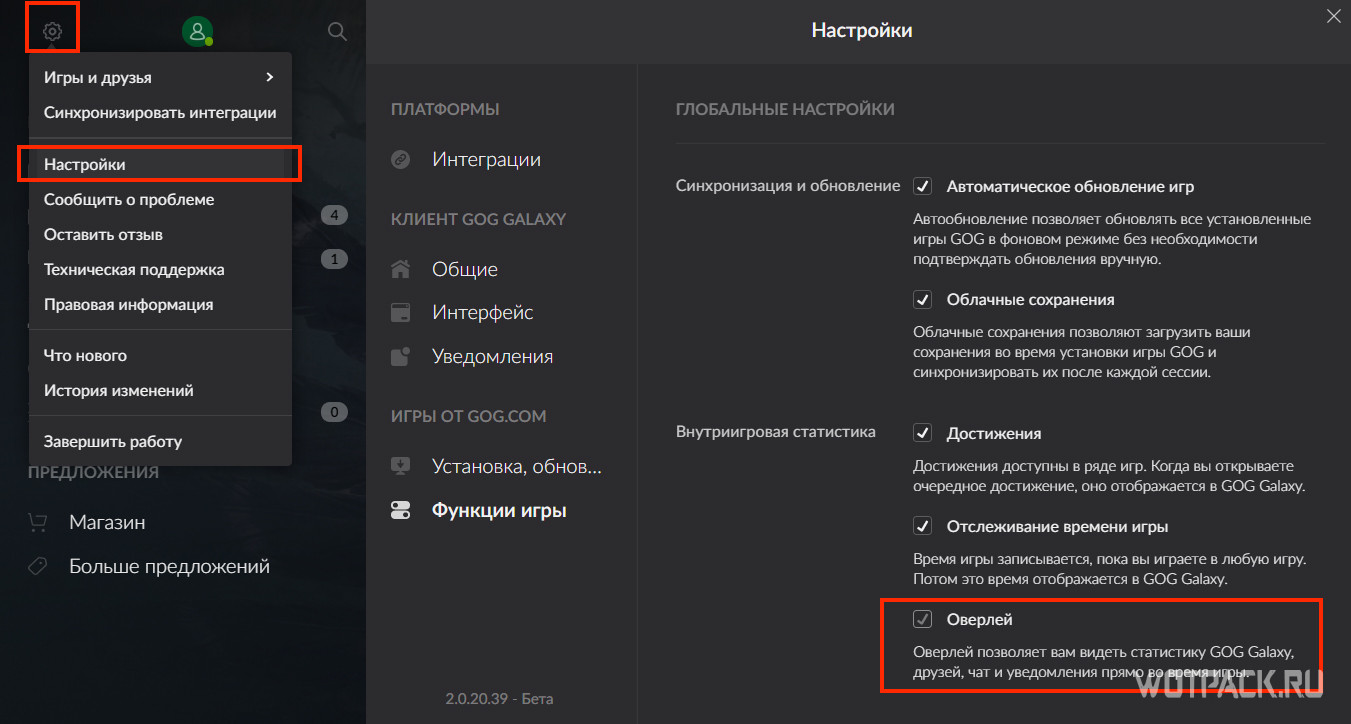Toggle Облачные сохранения checkbox
The width and height of the screenshot is (1351, 724).
(923, 299)
